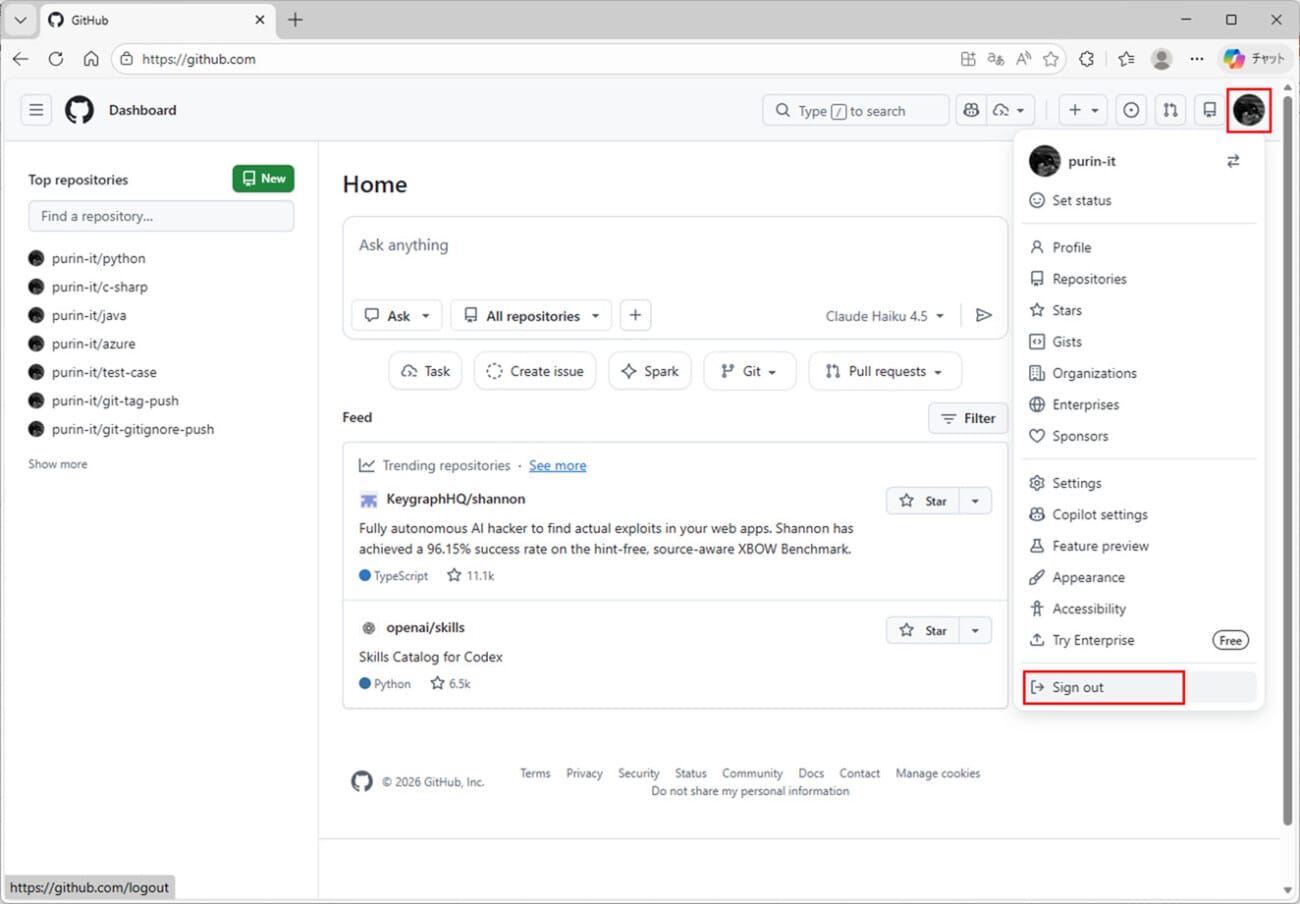Click the Filter button above the feed

967,418
